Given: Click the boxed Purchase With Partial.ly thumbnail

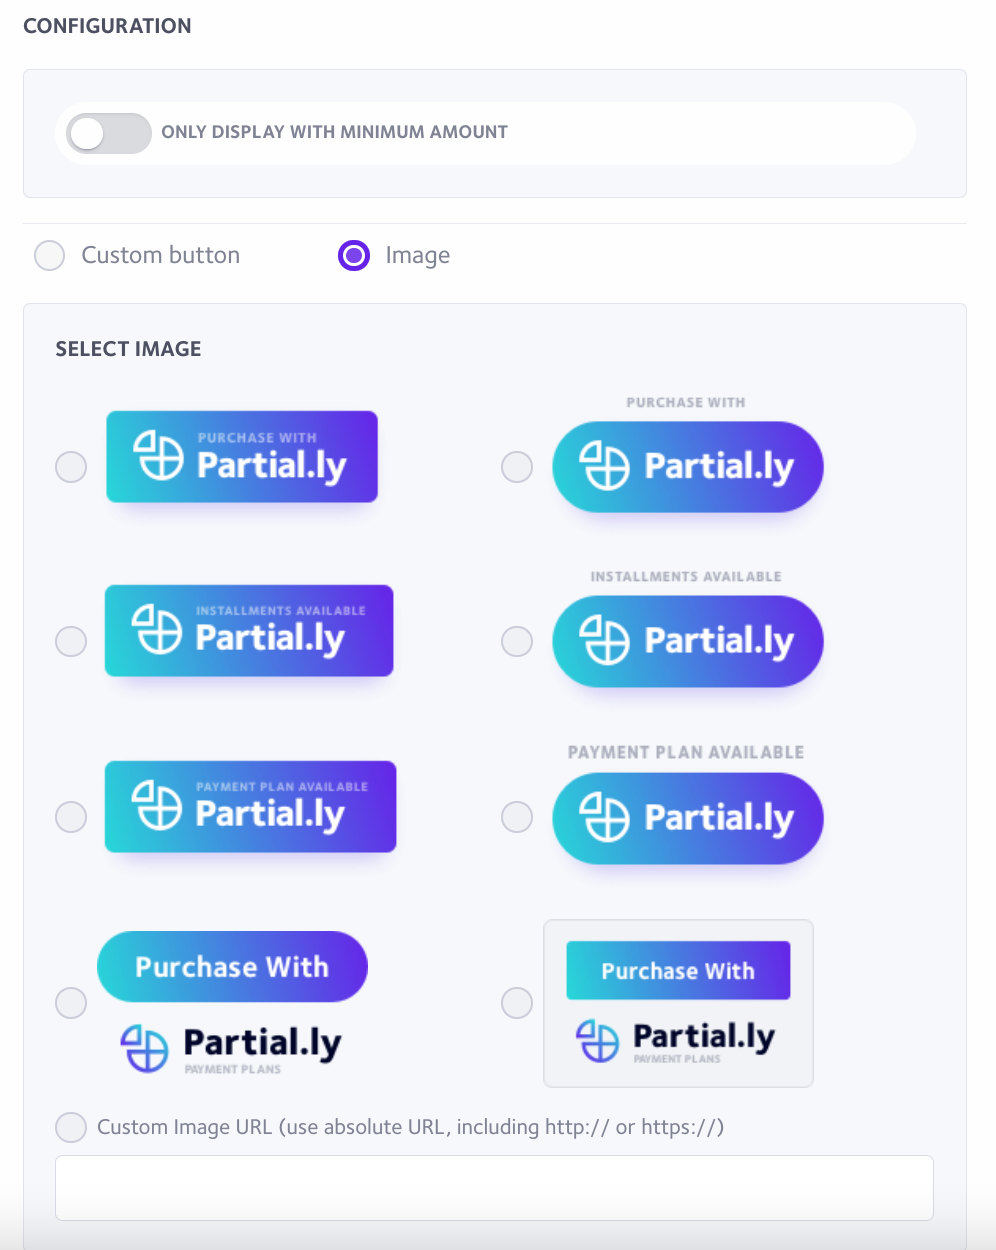Looking at the screenshot, I should click(678, 1003).
